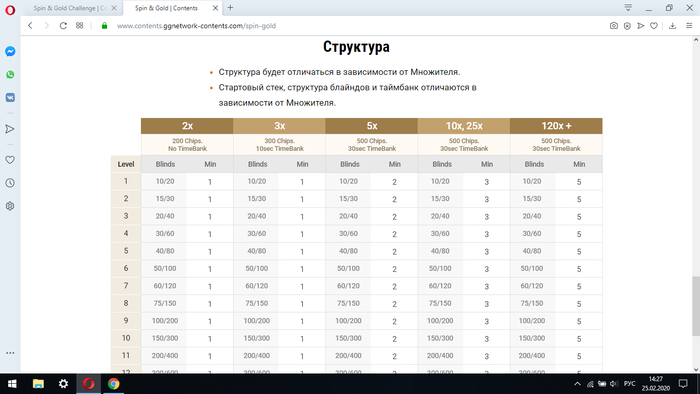Screen dimensions: 700x394
Task: Open History clock in sidebar
Action: (x=10, y=183)
